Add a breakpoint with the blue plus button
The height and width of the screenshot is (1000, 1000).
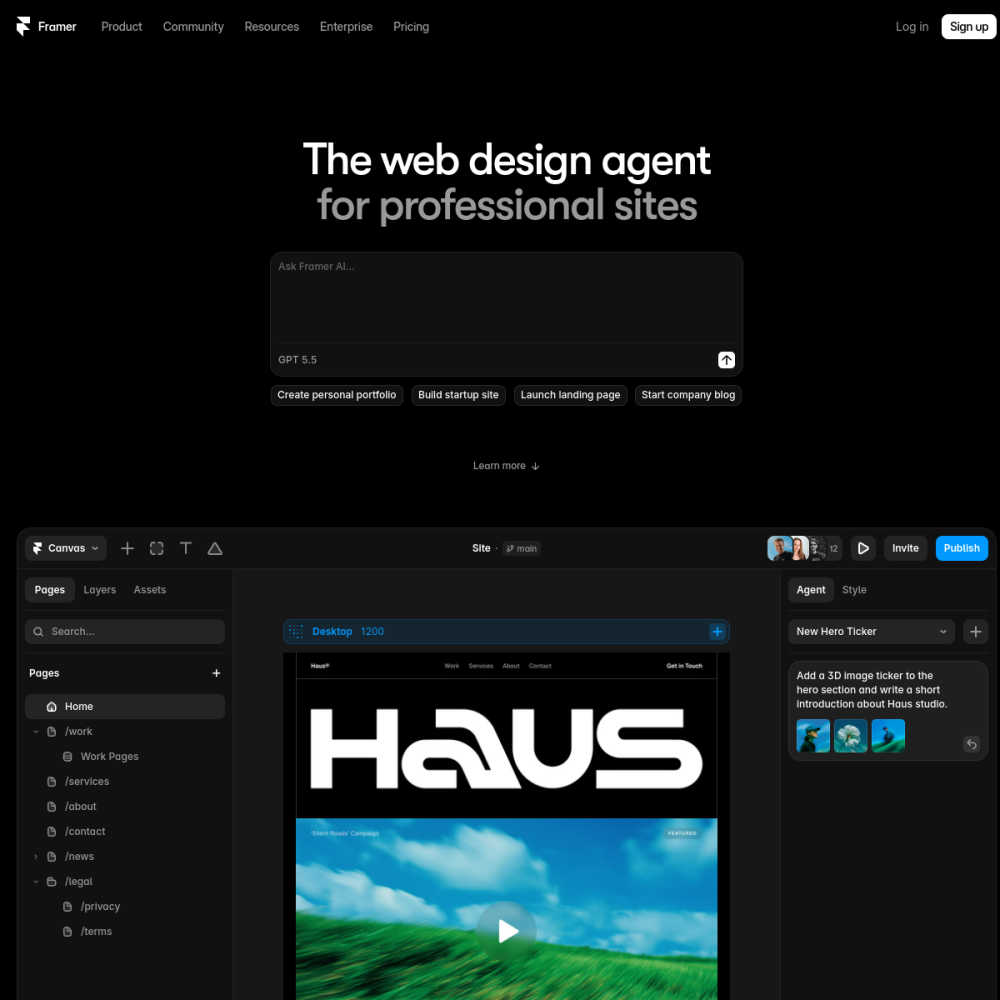point(717,631)
